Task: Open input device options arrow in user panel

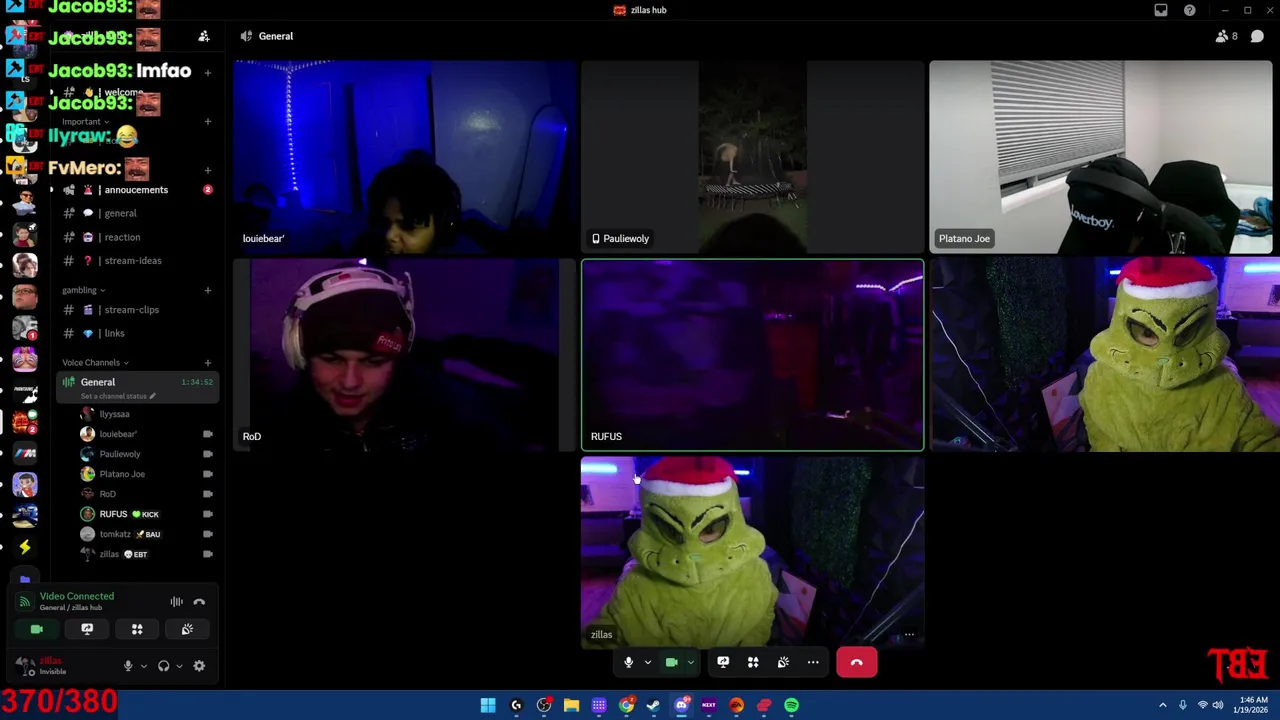Action: tap(143, 666)
